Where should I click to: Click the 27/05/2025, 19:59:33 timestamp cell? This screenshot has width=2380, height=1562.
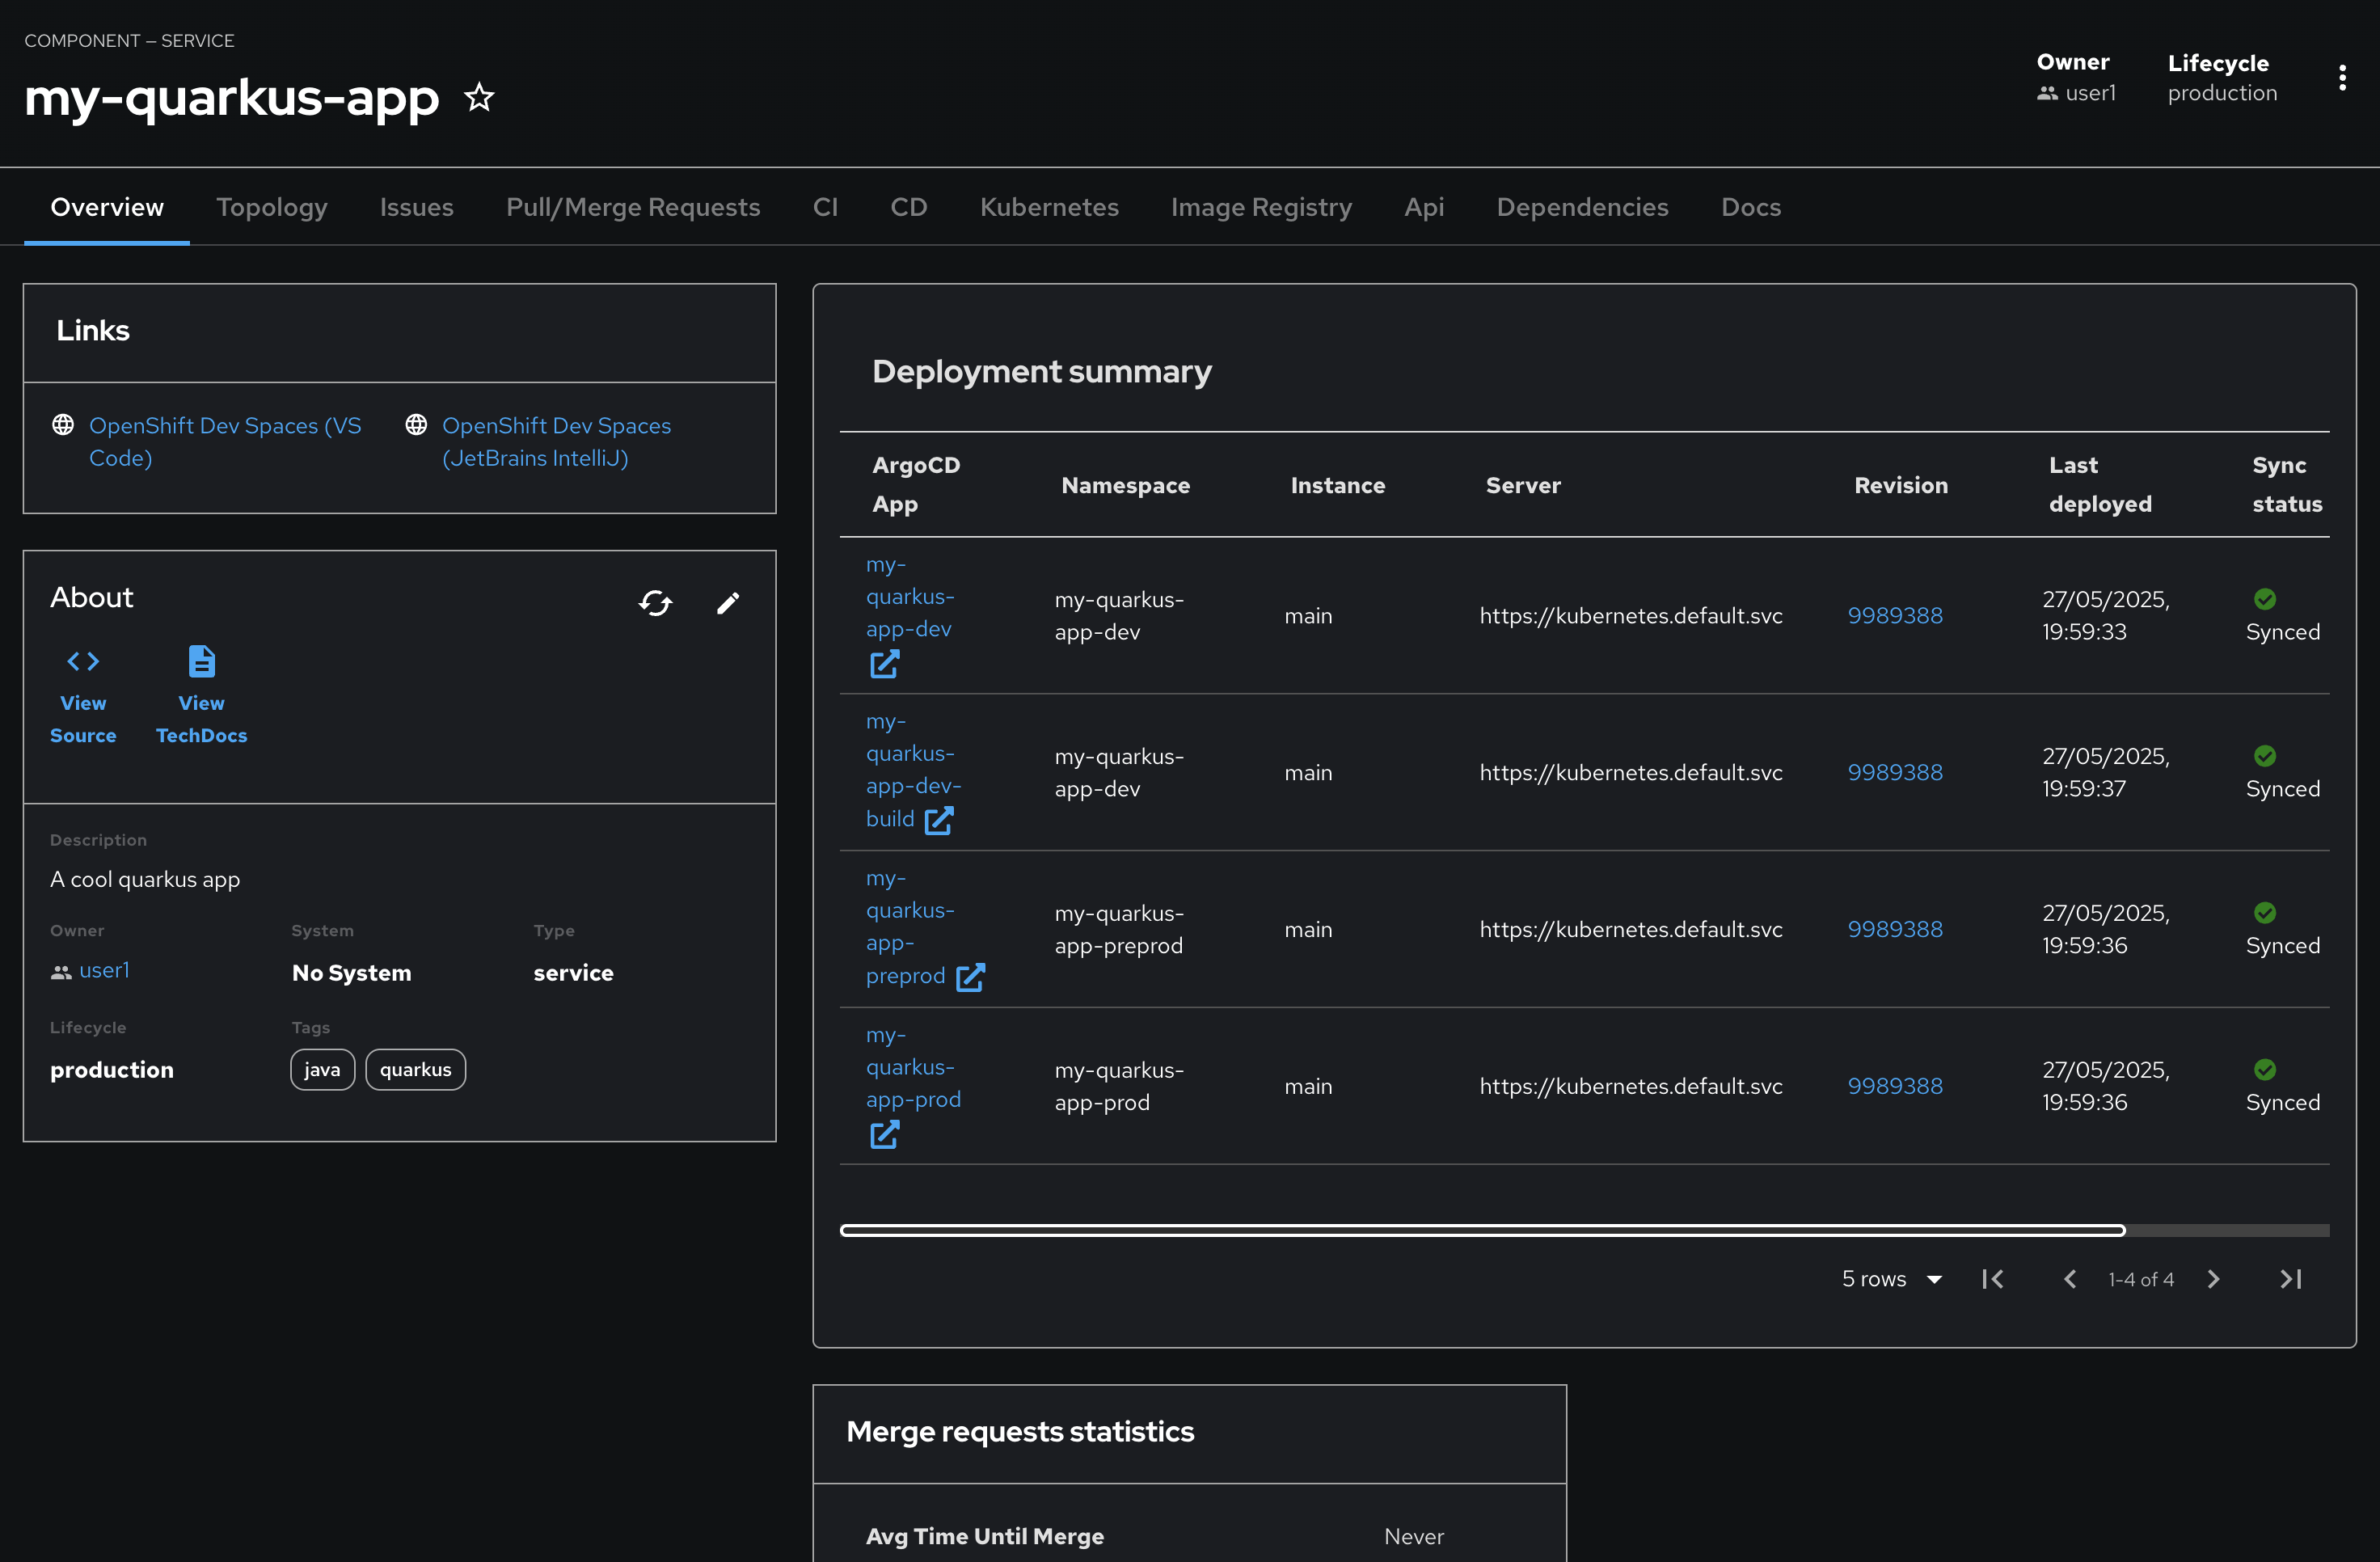[2106, 616]
